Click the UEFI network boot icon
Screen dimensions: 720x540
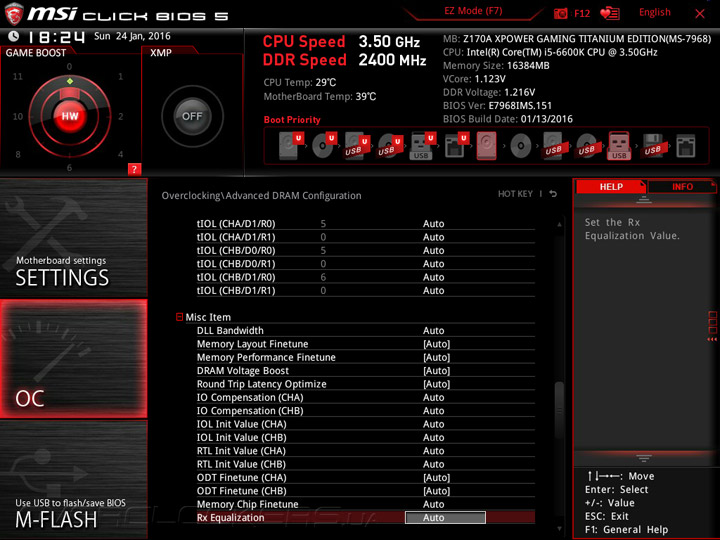click(x=456, y=146)
